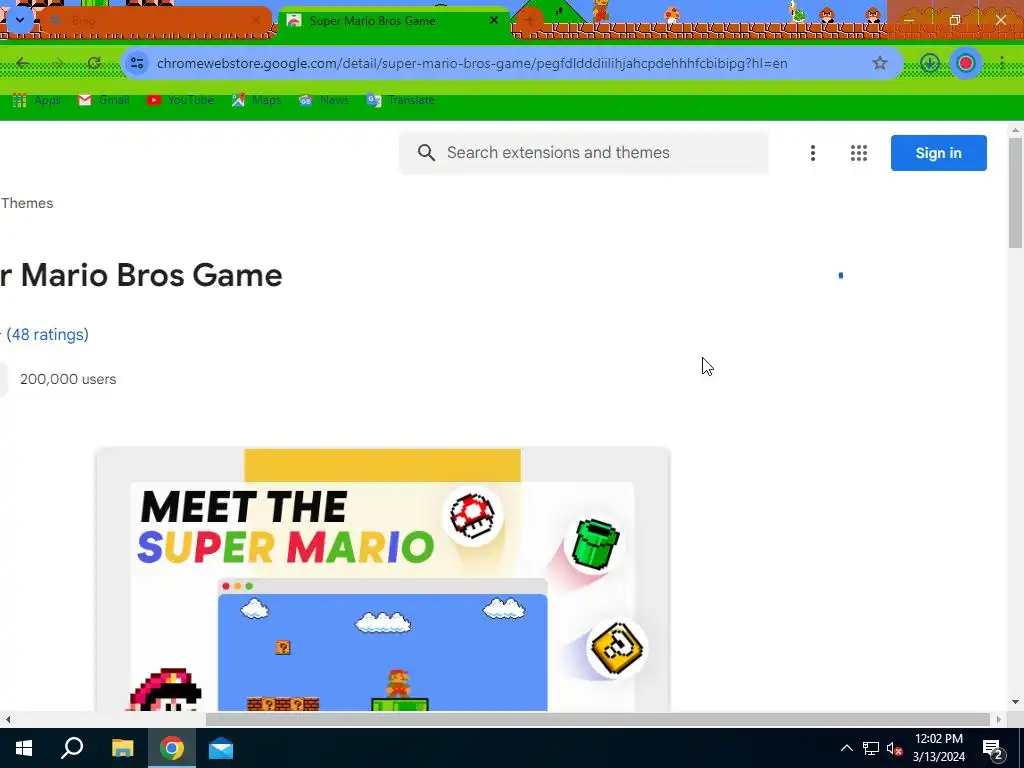
Task: Focus the Search extensions and themes field
Action: tap(584, 153)
